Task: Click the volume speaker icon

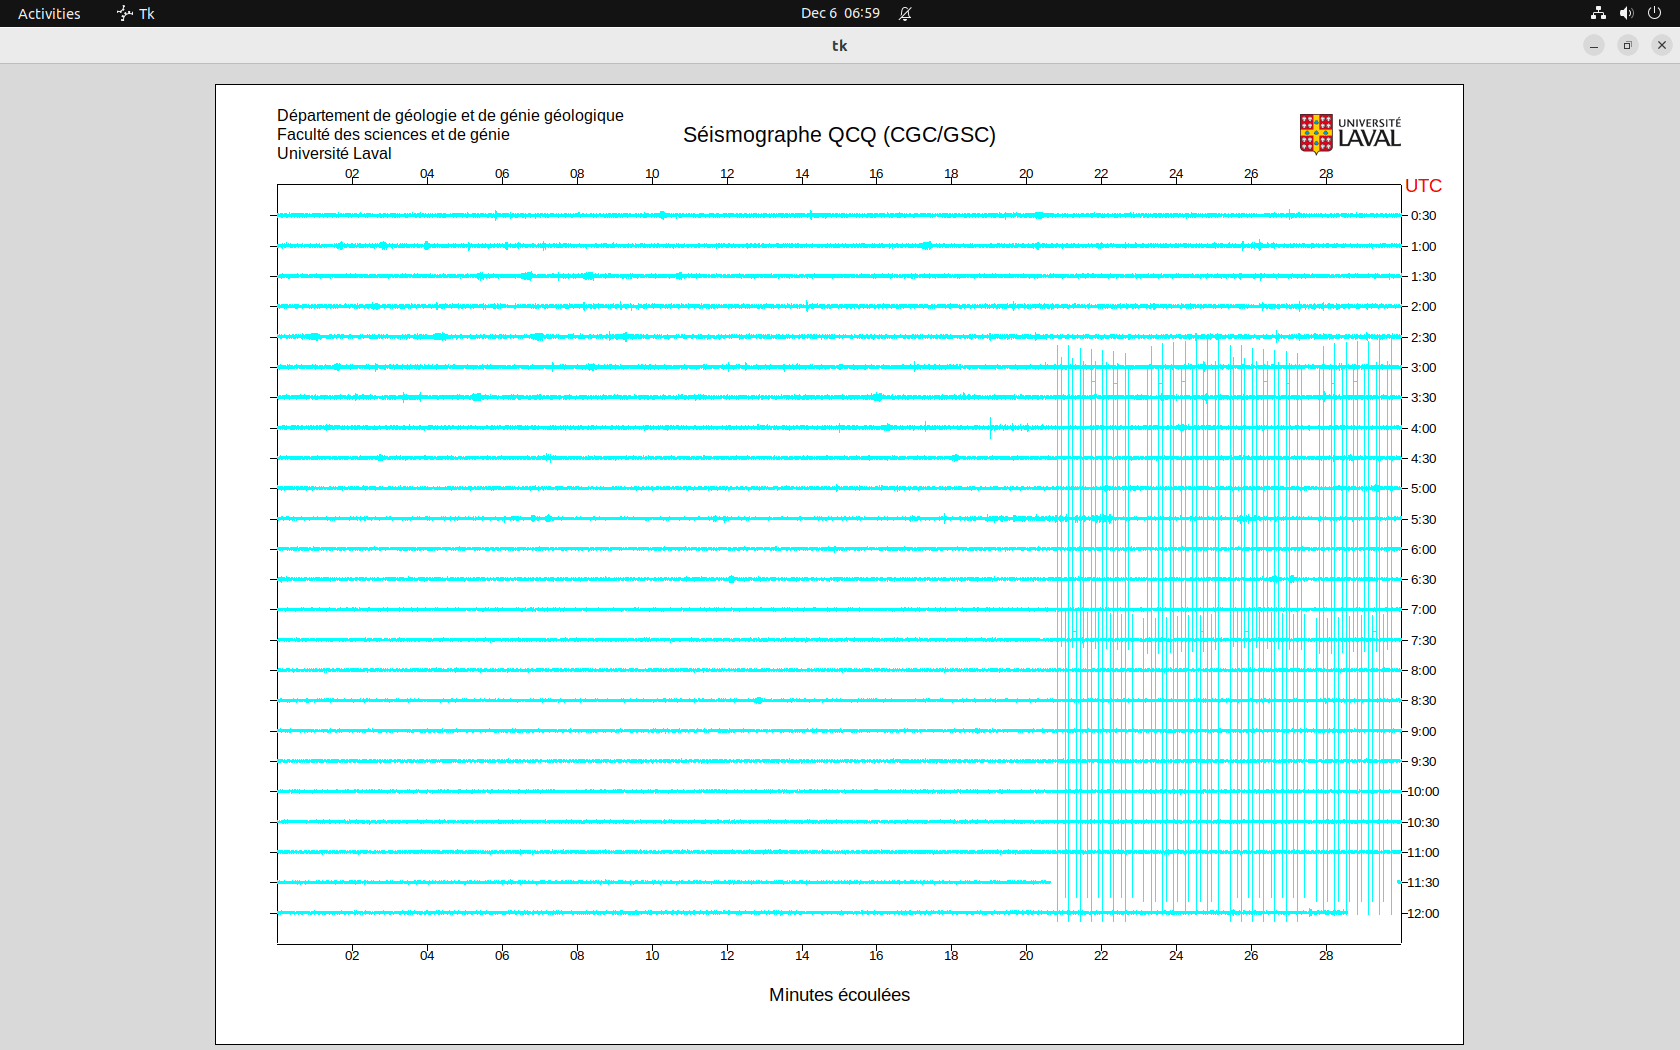Action: (1626, 13)
